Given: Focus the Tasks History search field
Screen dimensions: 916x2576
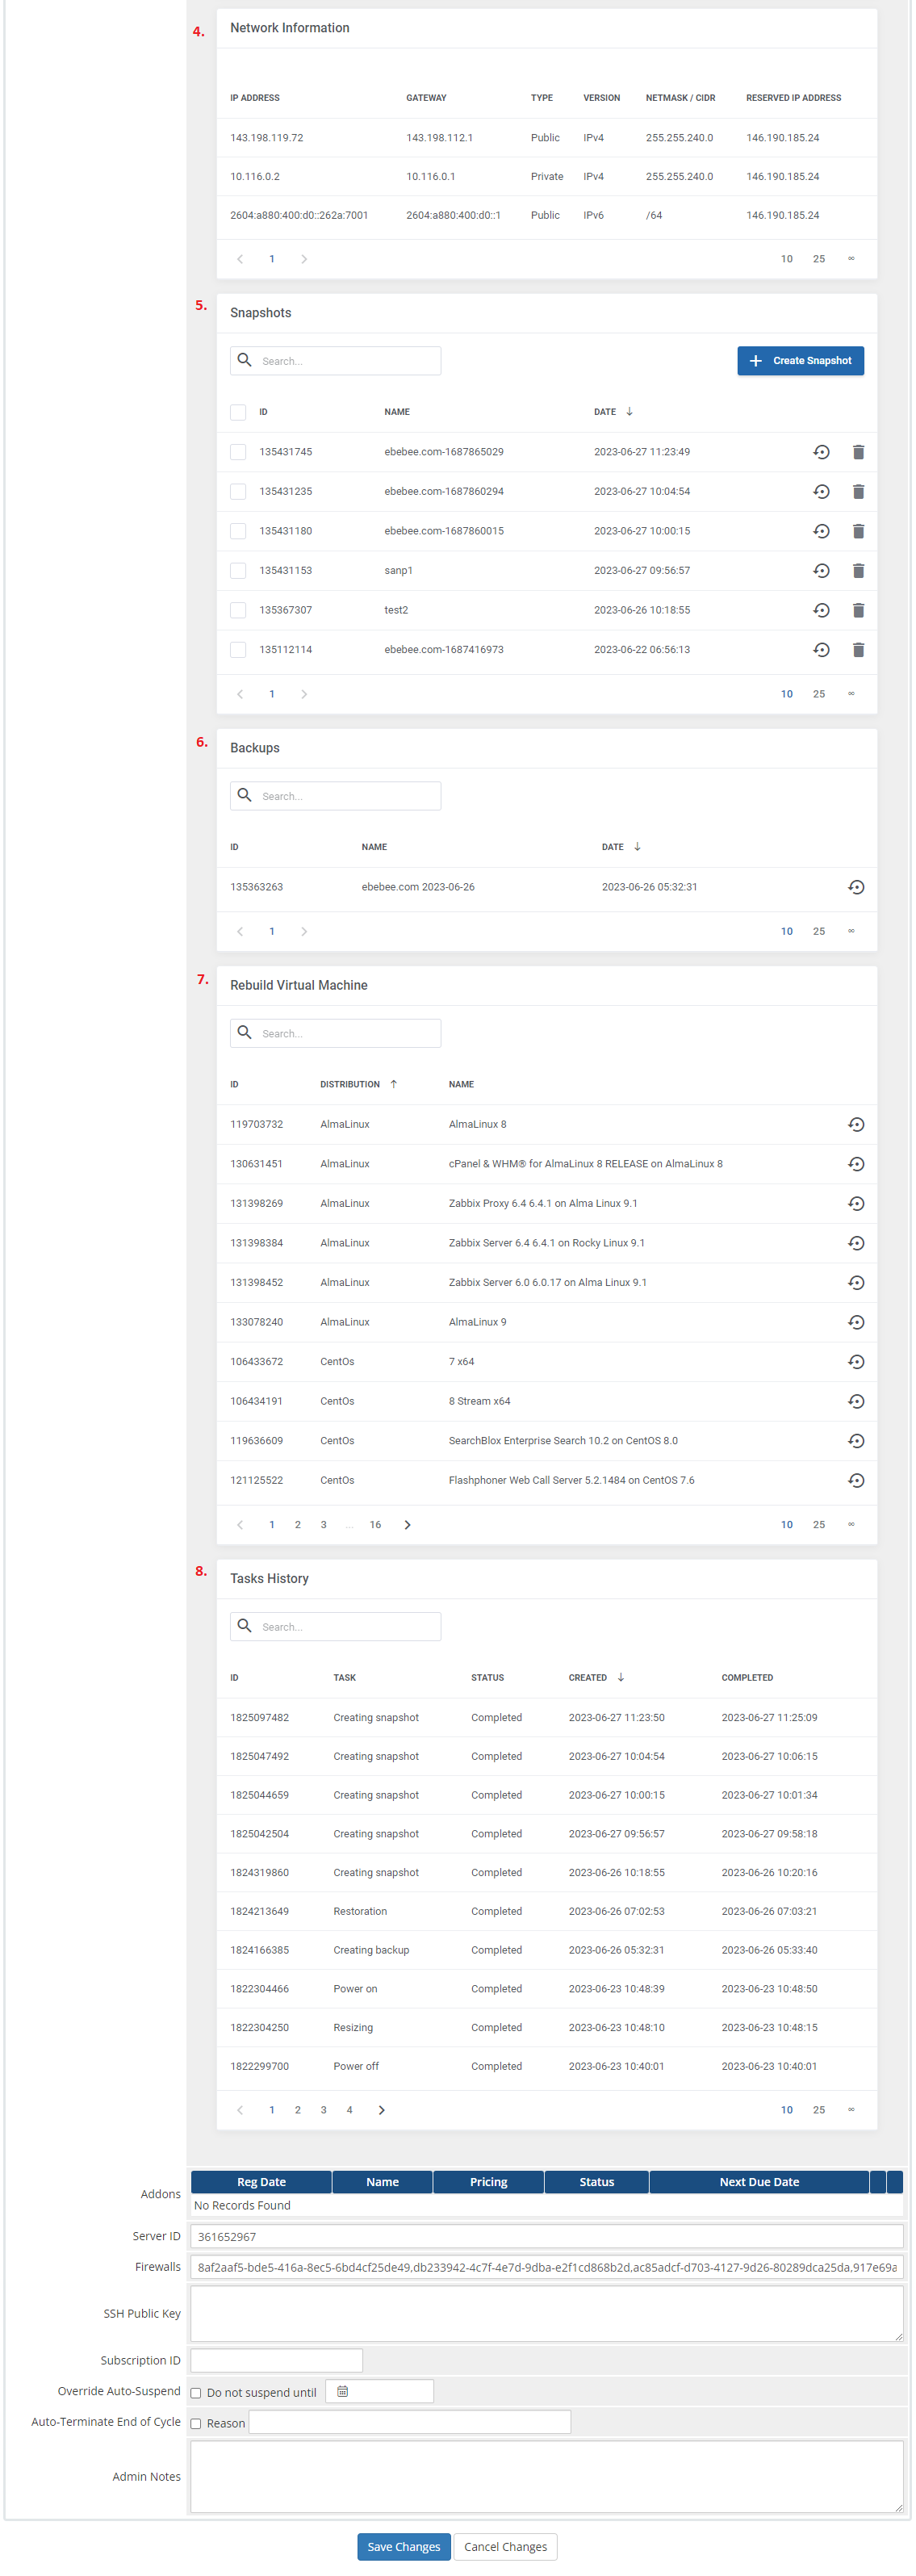Looking at the screenshot, I should coord(335,1626).
